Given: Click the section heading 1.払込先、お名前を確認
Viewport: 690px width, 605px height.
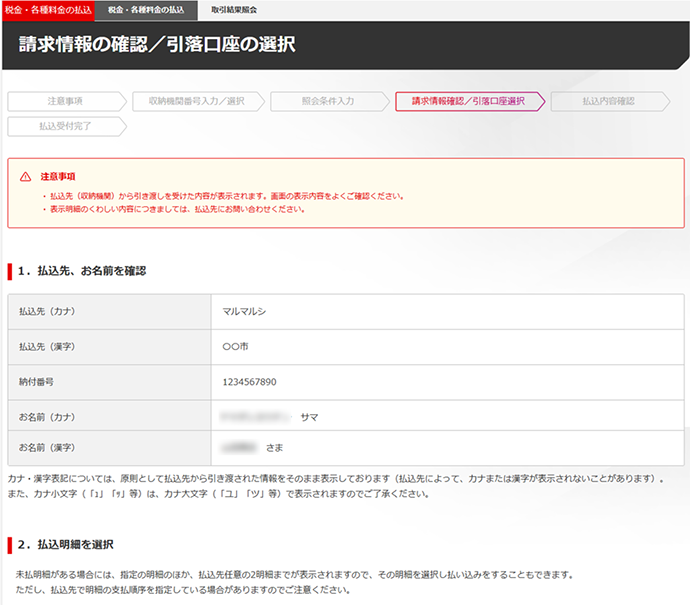Looking at the screenshot, I should pyautogui.click(x=83, y=271).
